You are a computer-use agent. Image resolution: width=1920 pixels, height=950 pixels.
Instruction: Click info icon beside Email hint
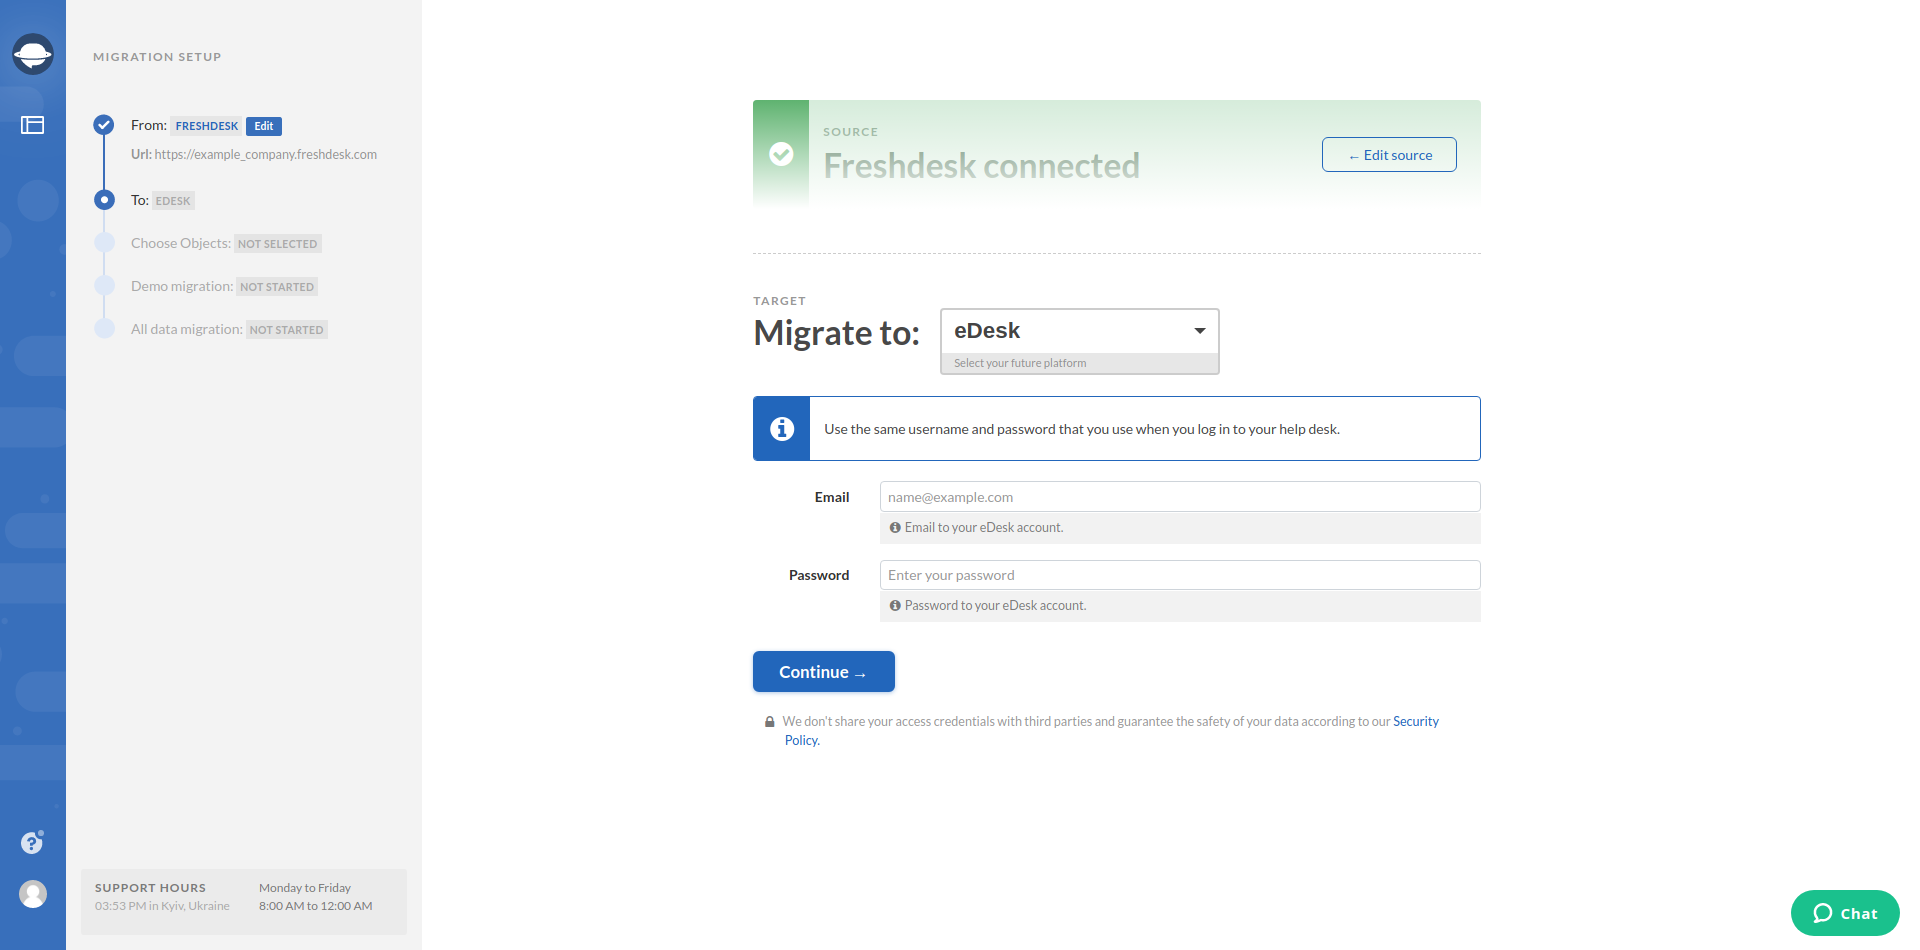tap(895, 528)
